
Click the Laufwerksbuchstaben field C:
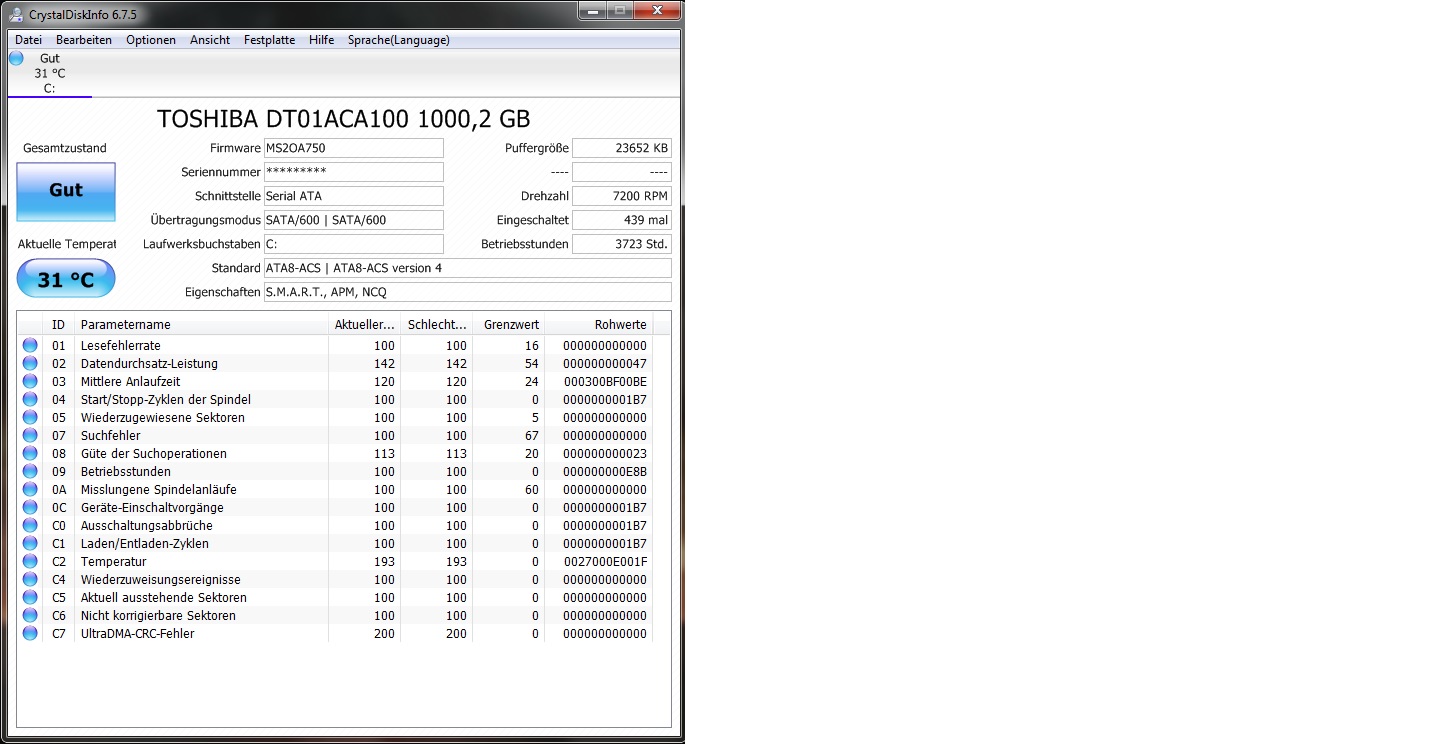[x=353, y=244]
